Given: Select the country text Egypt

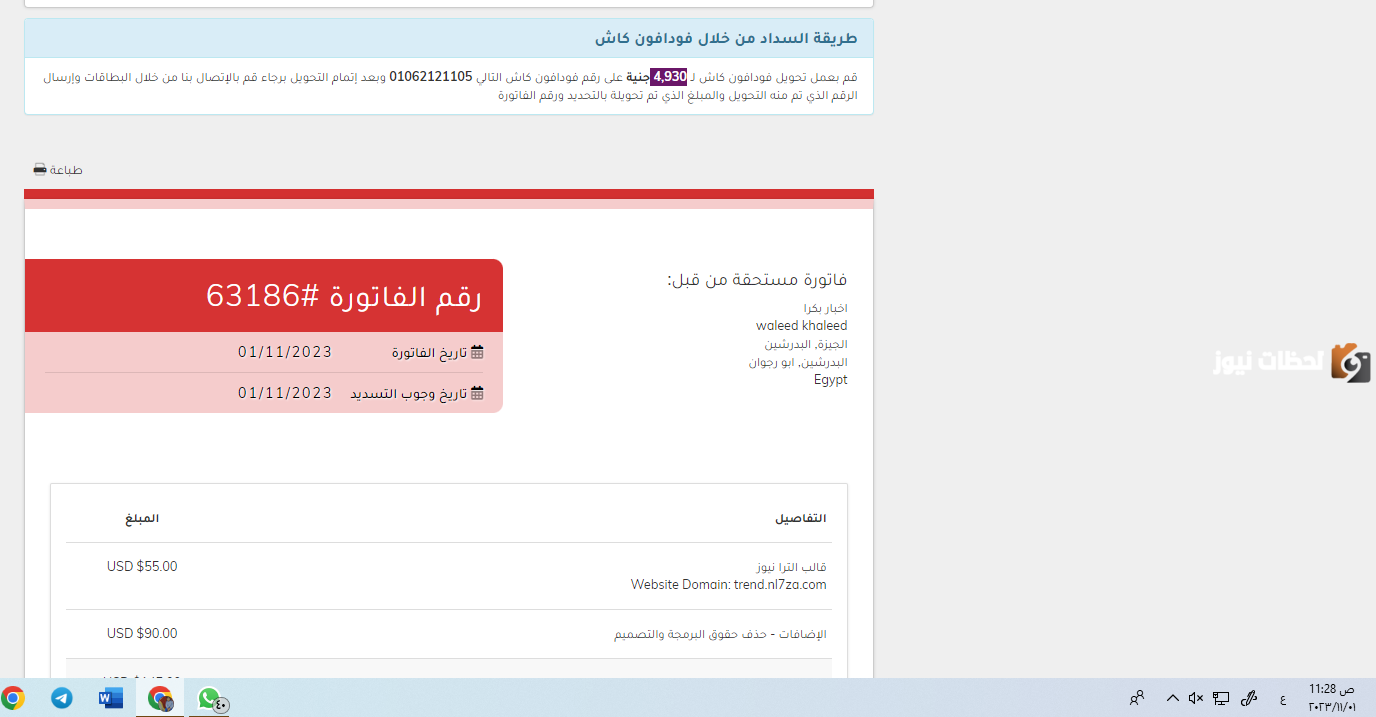Looking at the screenshot, I should [831, 380].
